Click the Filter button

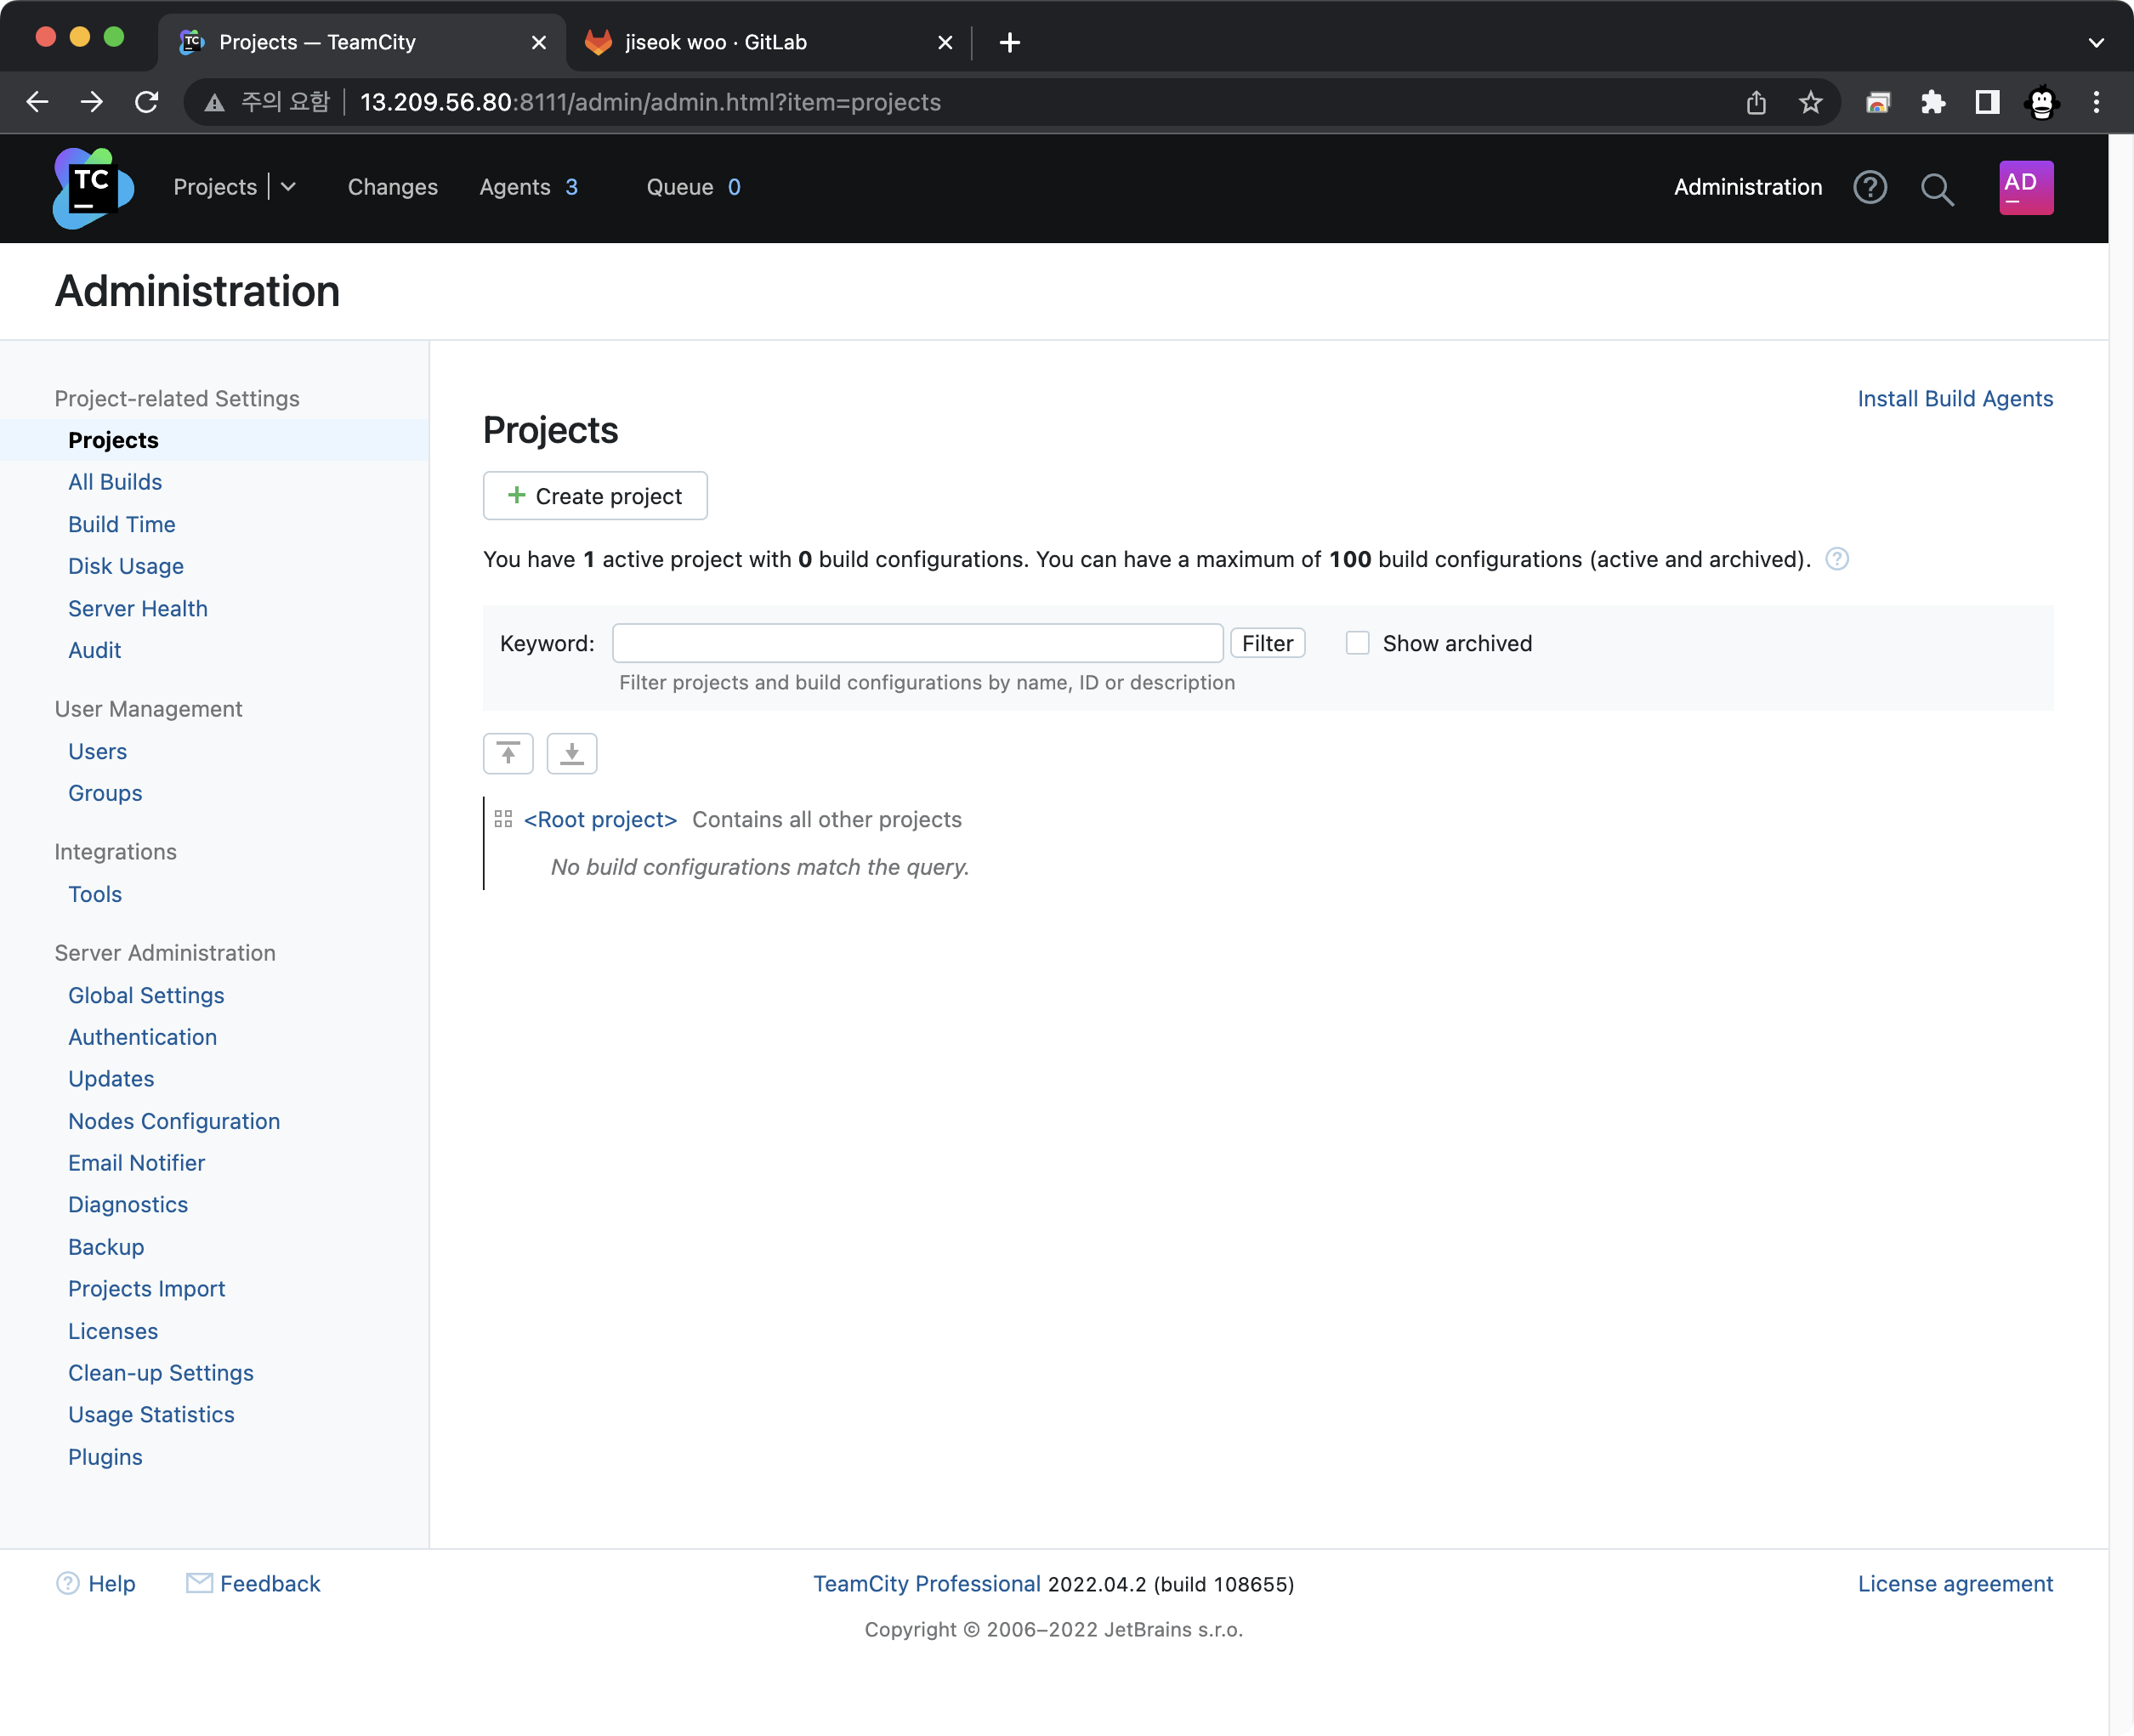tap(1267, 643)
